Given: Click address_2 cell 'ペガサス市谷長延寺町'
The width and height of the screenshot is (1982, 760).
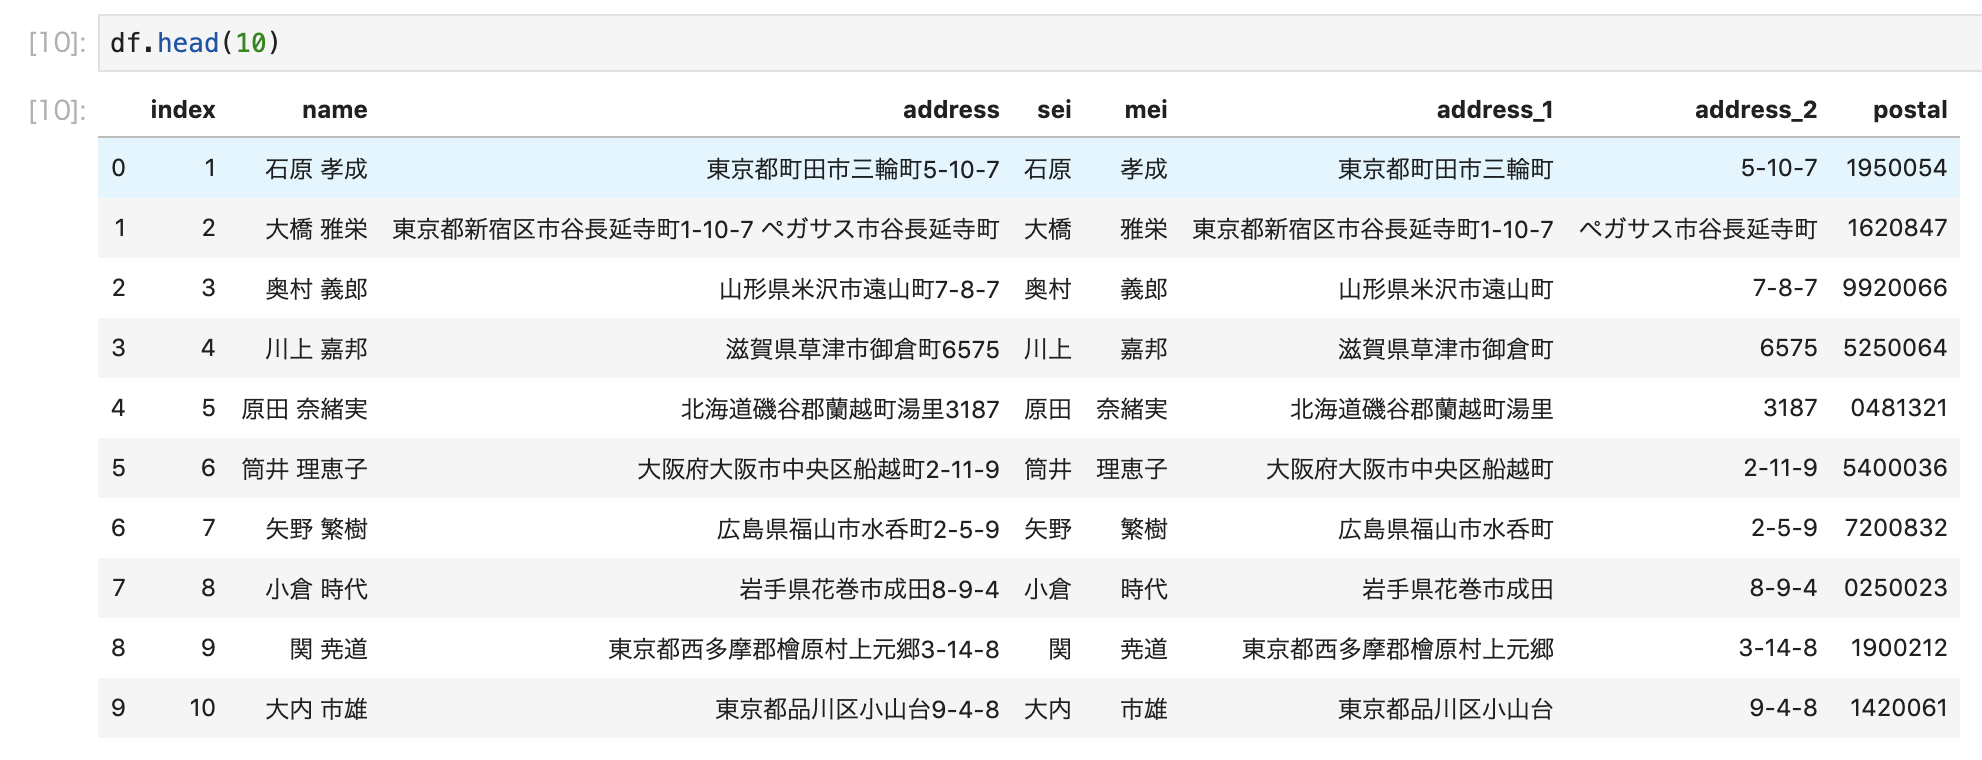Looking at the screenshot, I should 1698,229.
